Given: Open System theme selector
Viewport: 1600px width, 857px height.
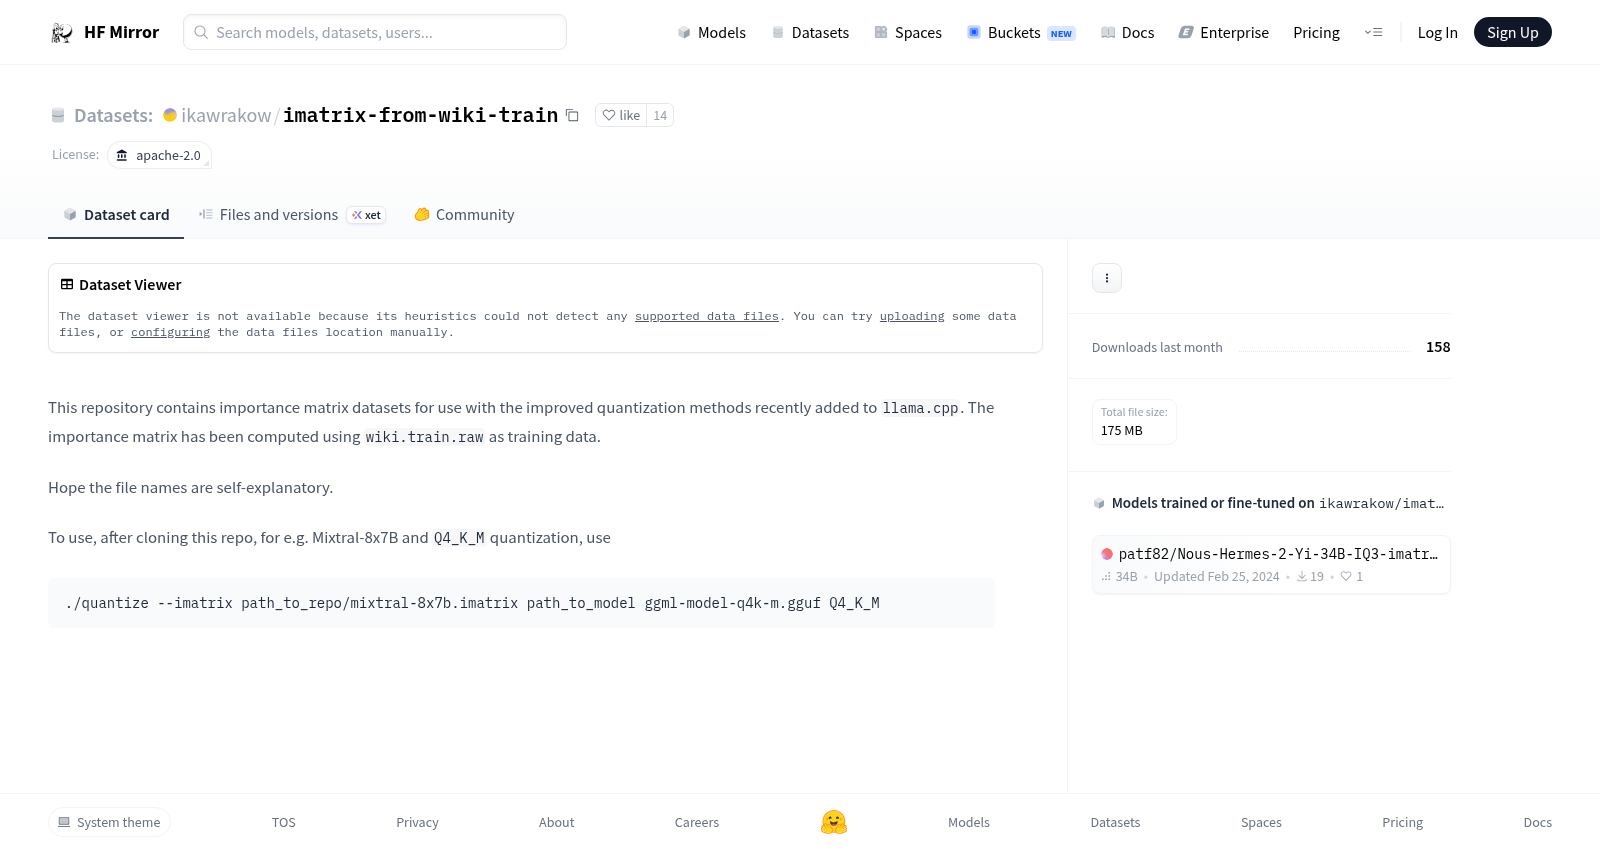Looking at the screenshot, I should tap(109, 822).
